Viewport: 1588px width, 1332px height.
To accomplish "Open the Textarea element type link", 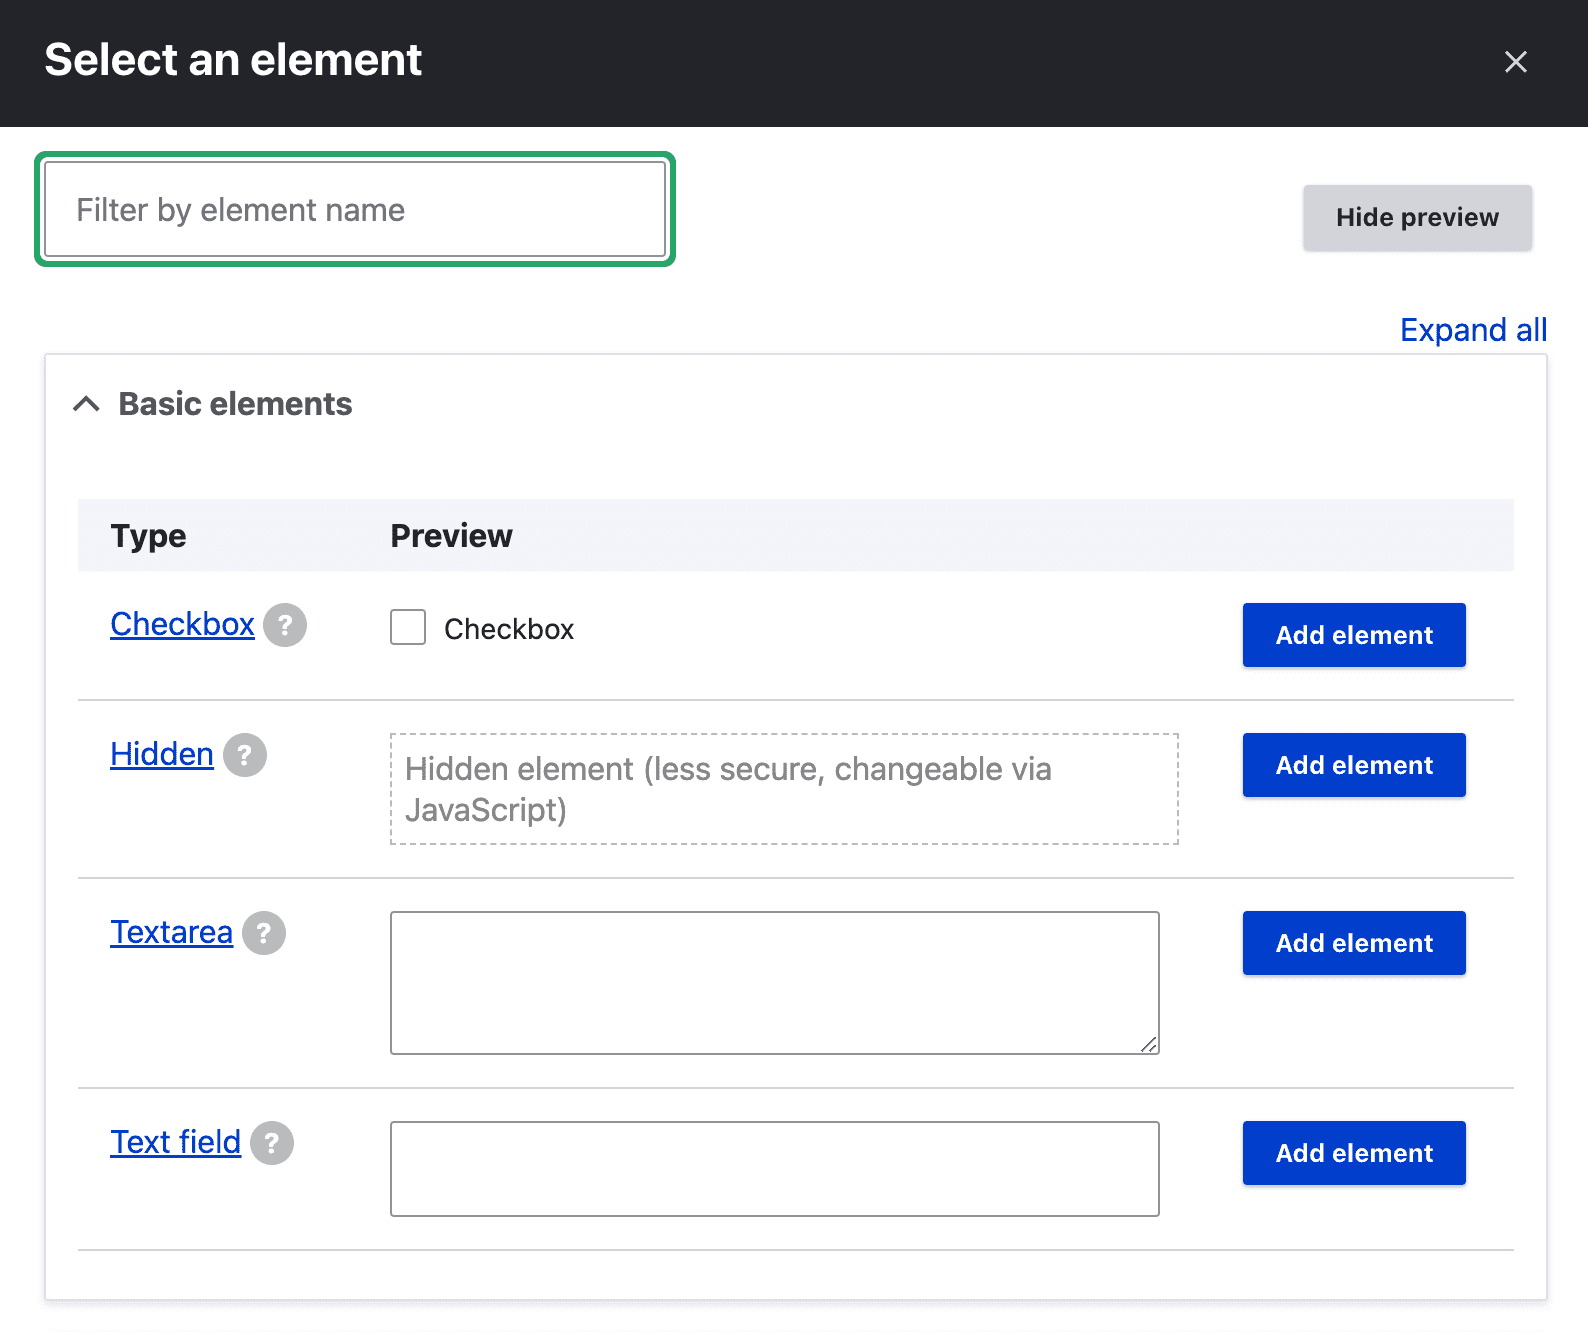I will coord(171,932).
